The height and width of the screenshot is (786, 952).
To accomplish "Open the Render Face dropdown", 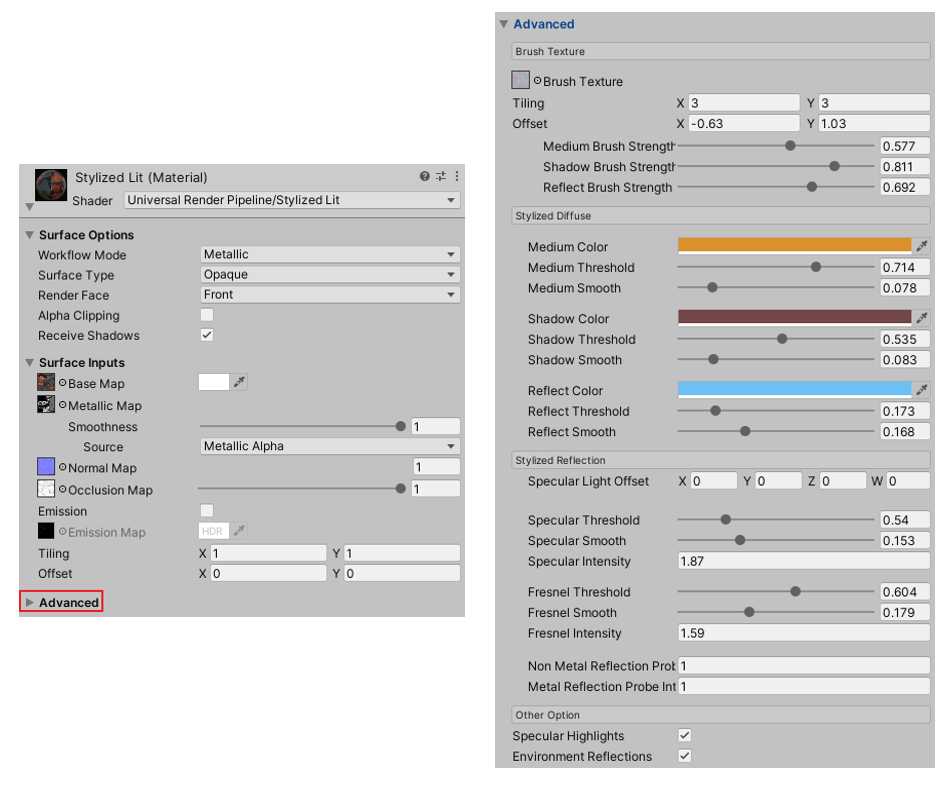I will click(x=330, y=294).
